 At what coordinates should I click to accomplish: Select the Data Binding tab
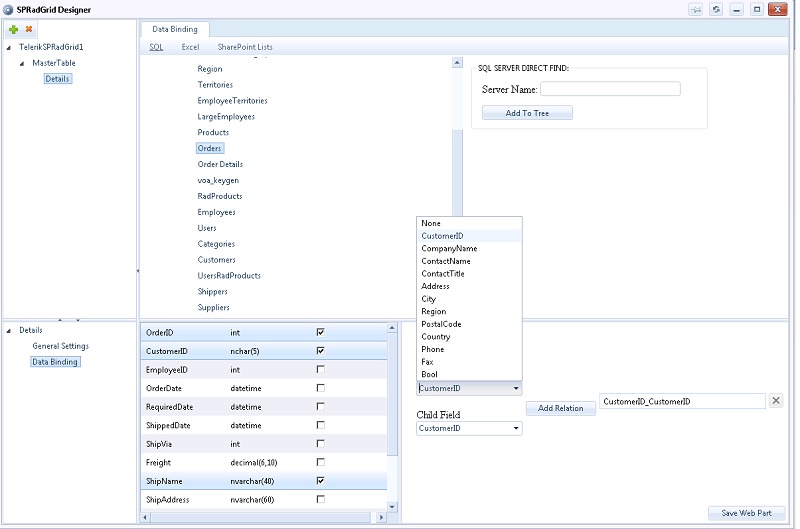pos(174,29)
